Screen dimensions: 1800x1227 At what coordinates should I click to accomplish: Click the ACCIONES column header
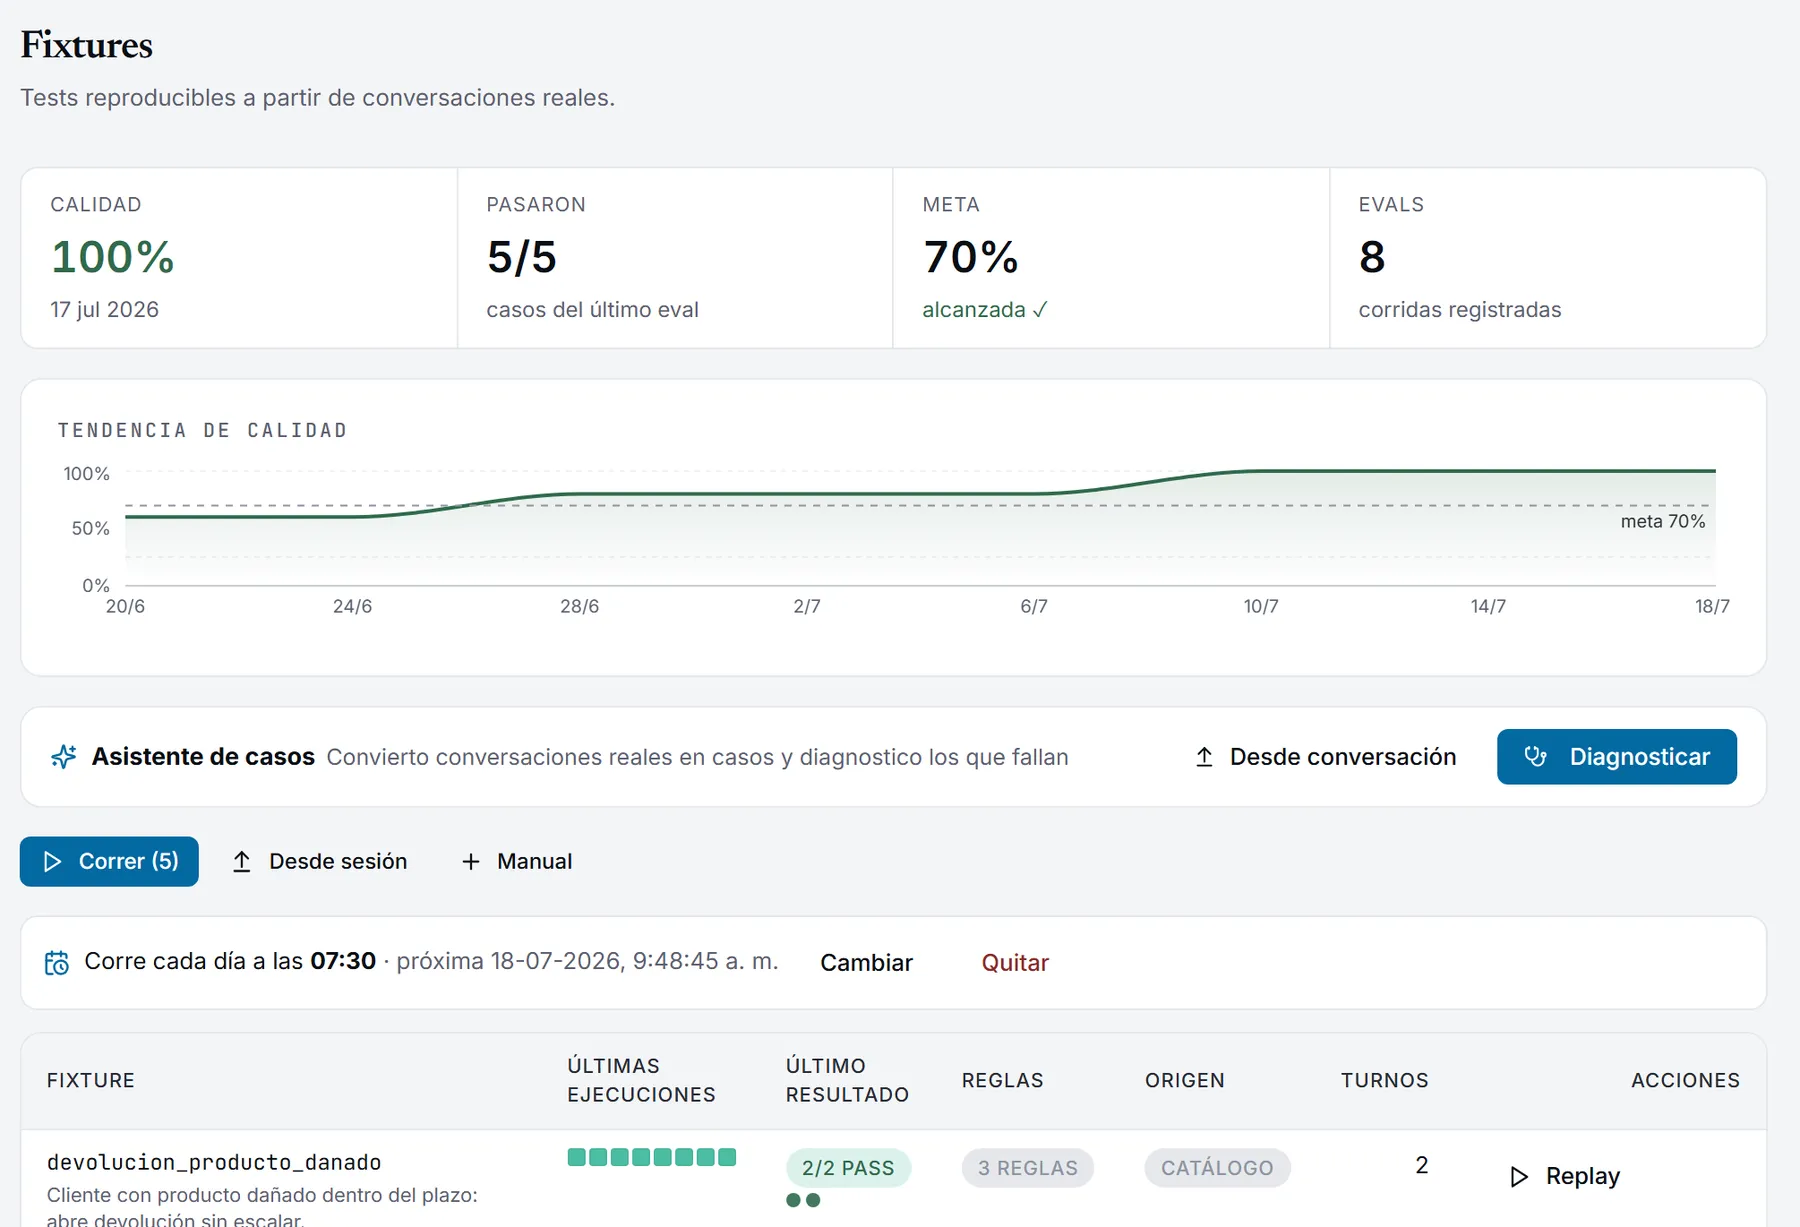pyautogui.click(x=1685, y=1080)
